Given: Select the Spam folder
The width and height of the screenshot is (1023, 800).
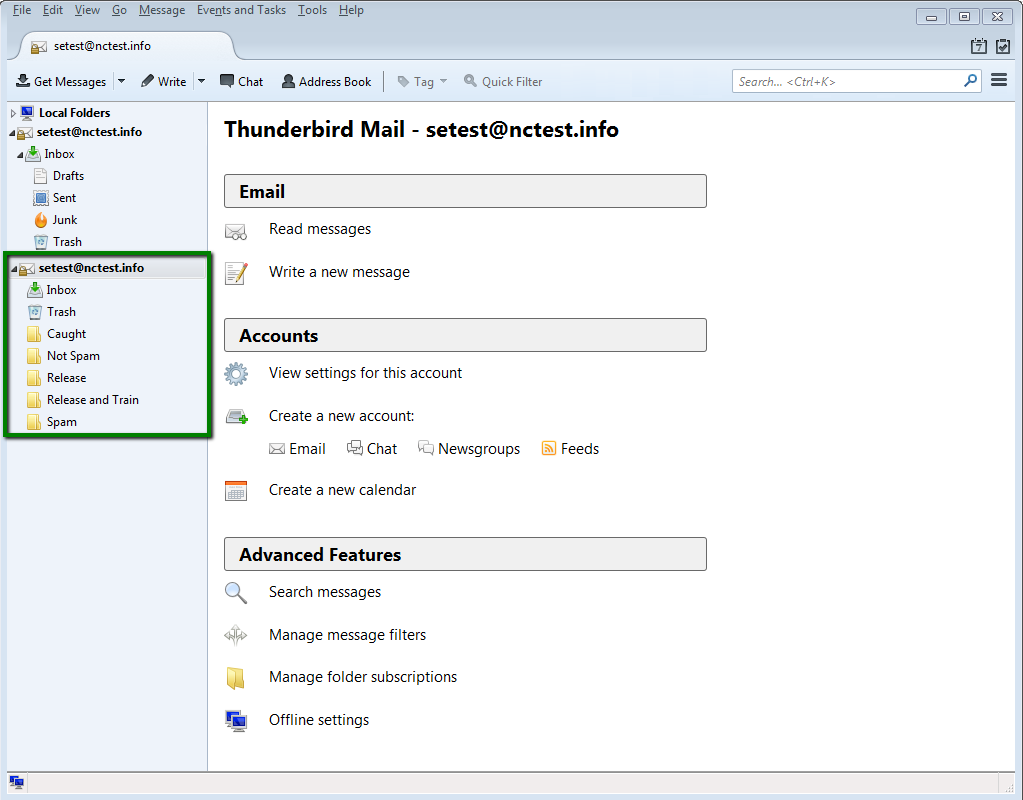Looking at the screenshot, I should point(61,422).
